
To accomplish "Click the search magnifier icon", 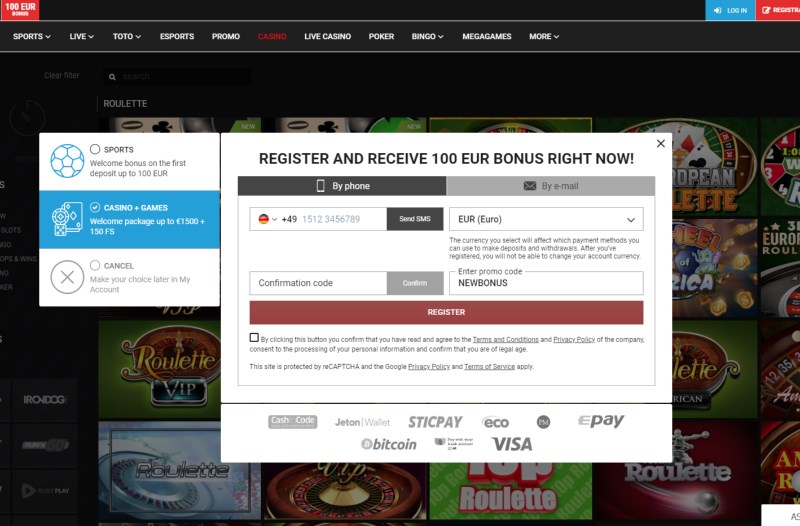I will [112, 77].
